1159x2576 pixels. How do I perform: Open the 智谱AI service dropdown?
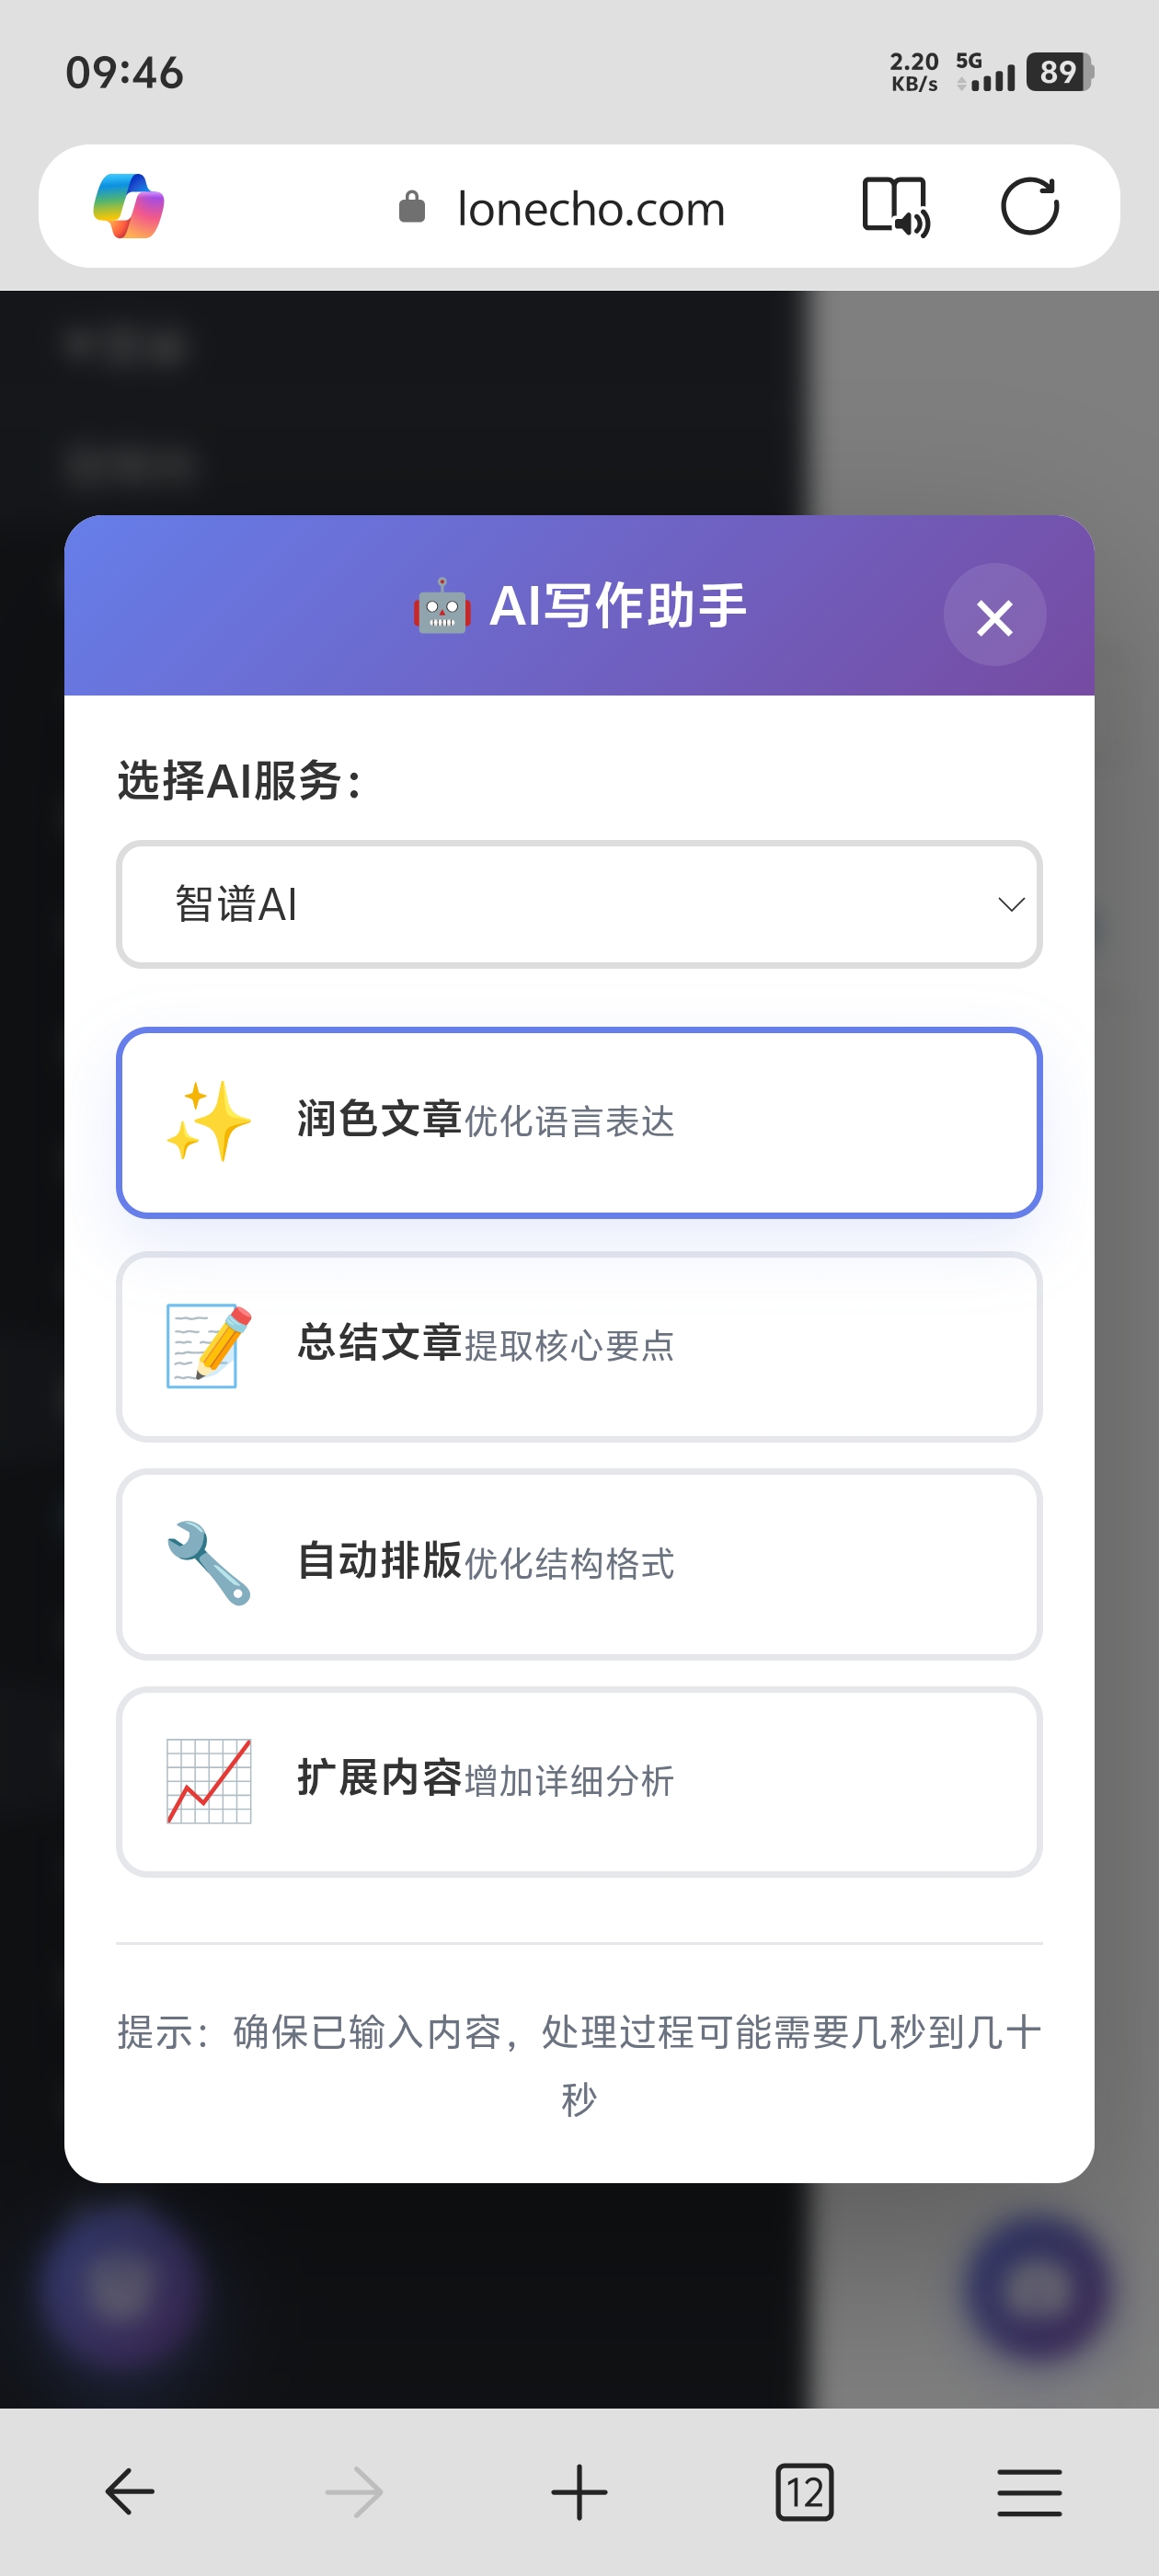[578, 904]
